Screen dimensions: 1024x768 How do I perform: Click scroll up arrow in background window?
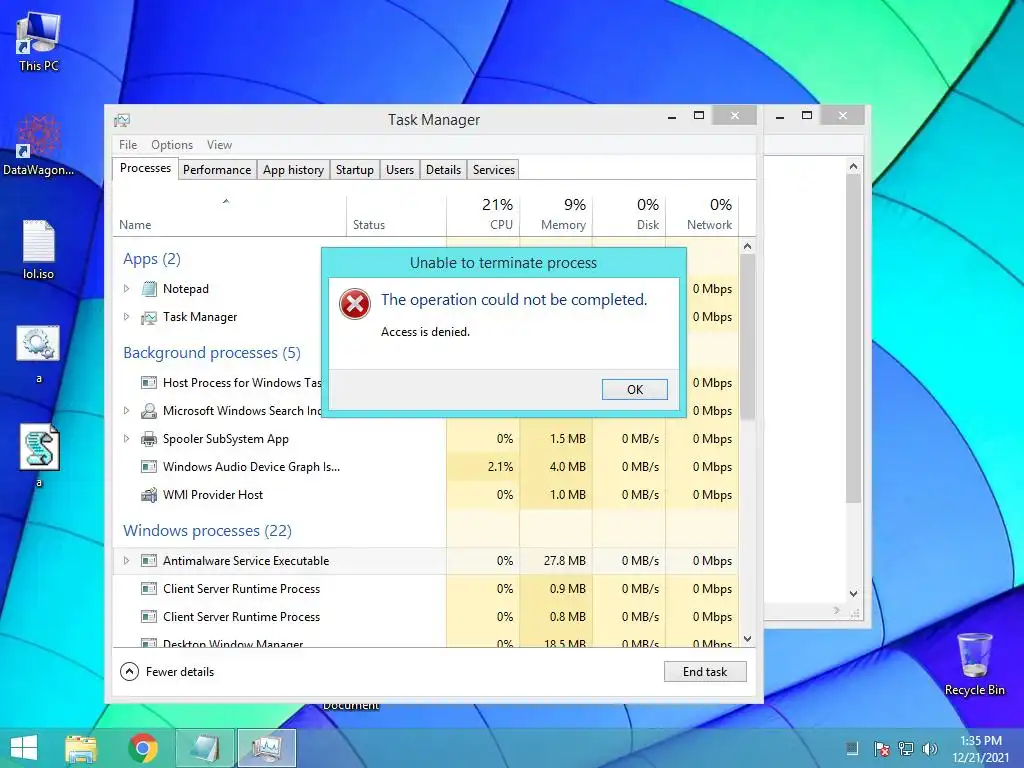click(x=854, y=167)
